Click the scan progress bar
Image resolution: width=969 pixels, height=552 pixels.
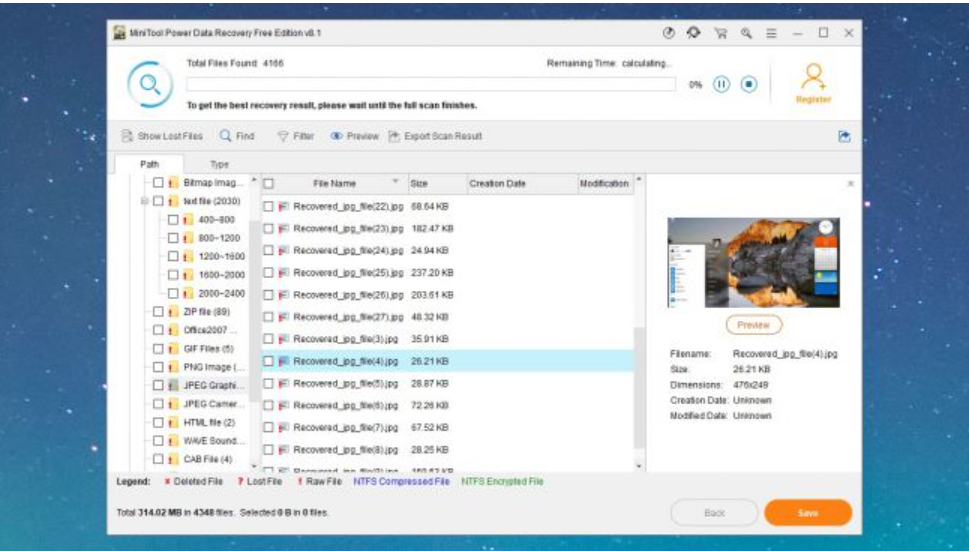point(430,84)
